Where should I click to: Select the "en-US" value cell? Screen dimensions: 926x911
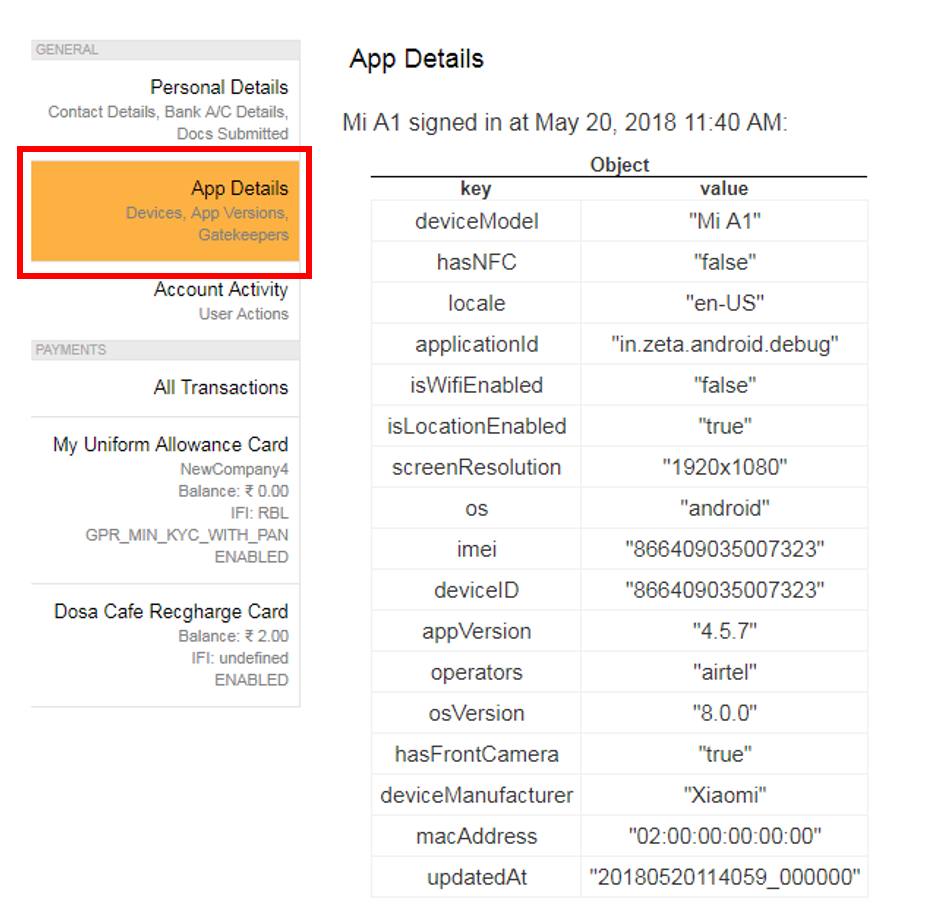pyautogui.click(x=725, y=303)
